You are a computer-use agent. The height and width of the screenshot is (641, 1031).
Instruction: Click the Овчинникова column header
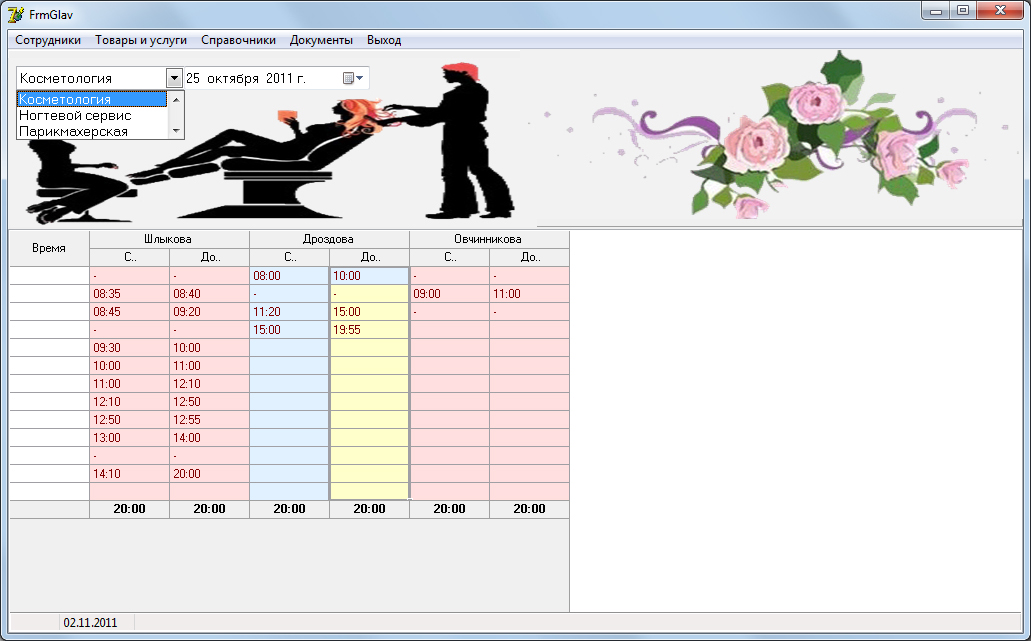[489, 239]
